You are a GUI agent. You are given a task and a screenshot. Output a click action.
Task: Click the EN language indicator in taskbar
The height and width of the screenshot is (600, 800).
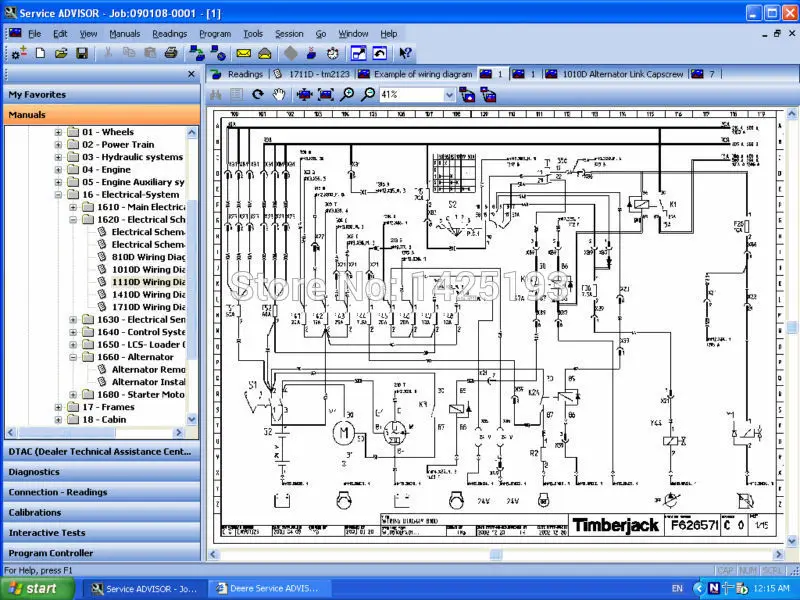677,588
